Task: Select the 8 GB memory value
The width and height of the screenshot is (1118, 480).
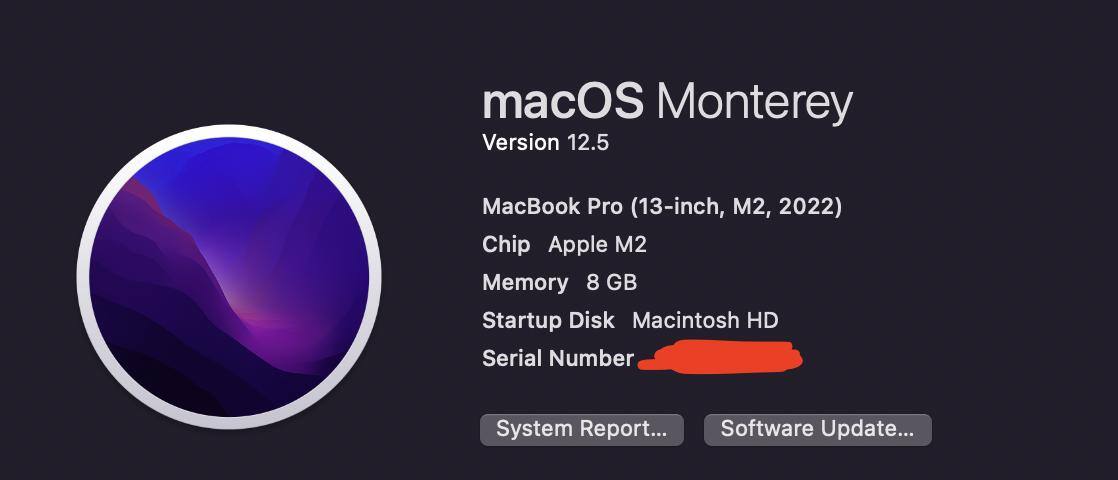Action: click(611, 283)
